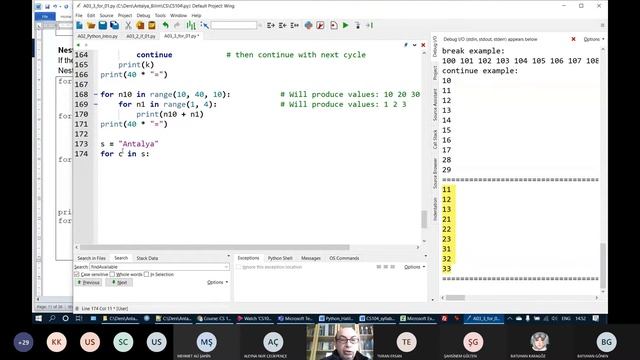The height and width of the screenshot is (360, 640).
Task: Open a file with the folder icon
Action: click(x=91, y=25)
